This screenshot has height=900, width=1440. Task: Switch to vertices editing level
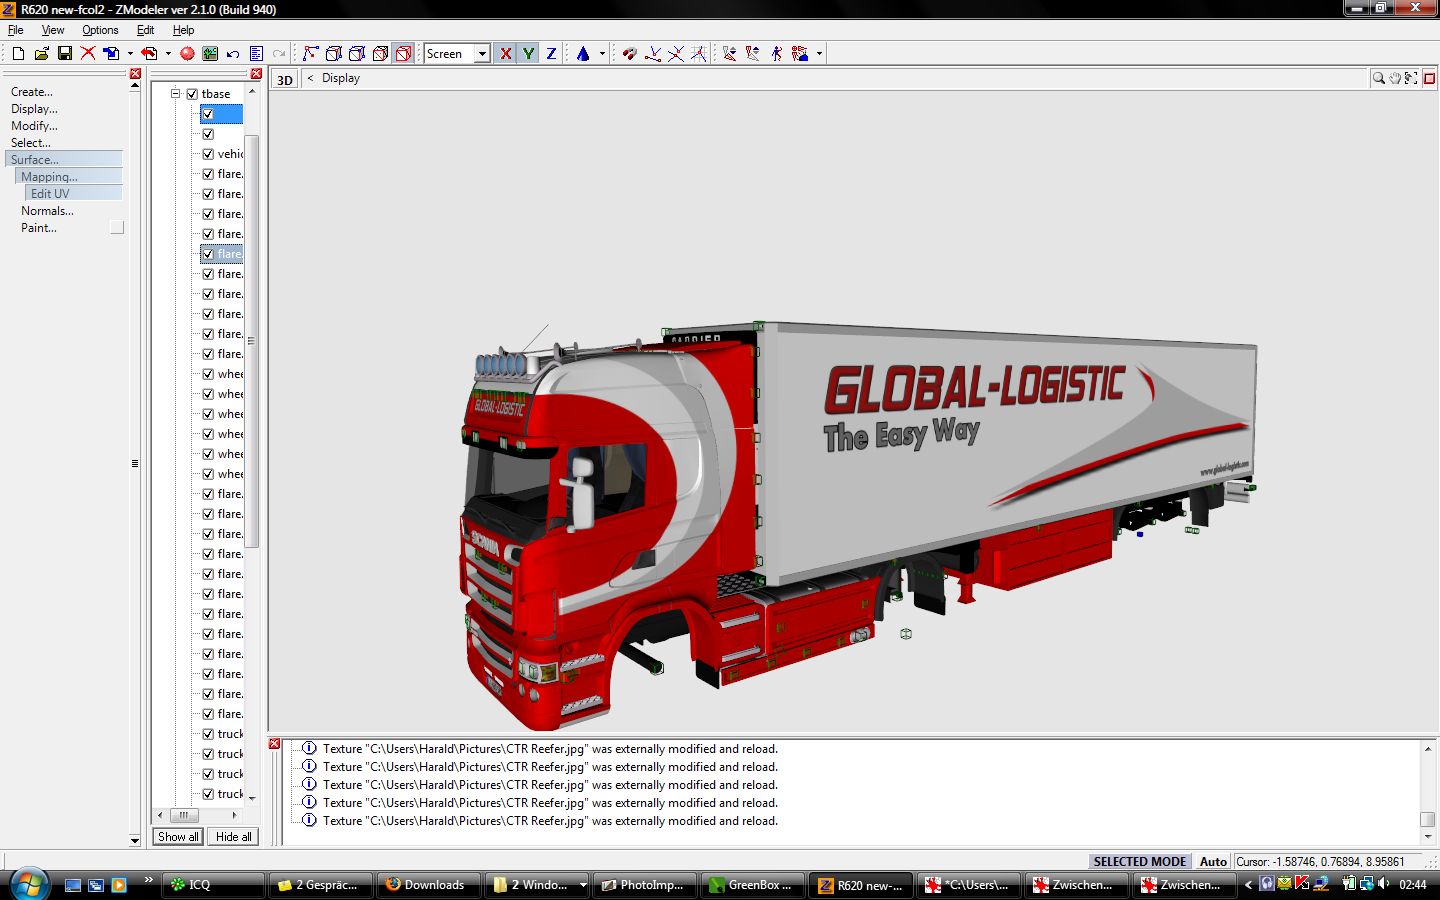311,54
